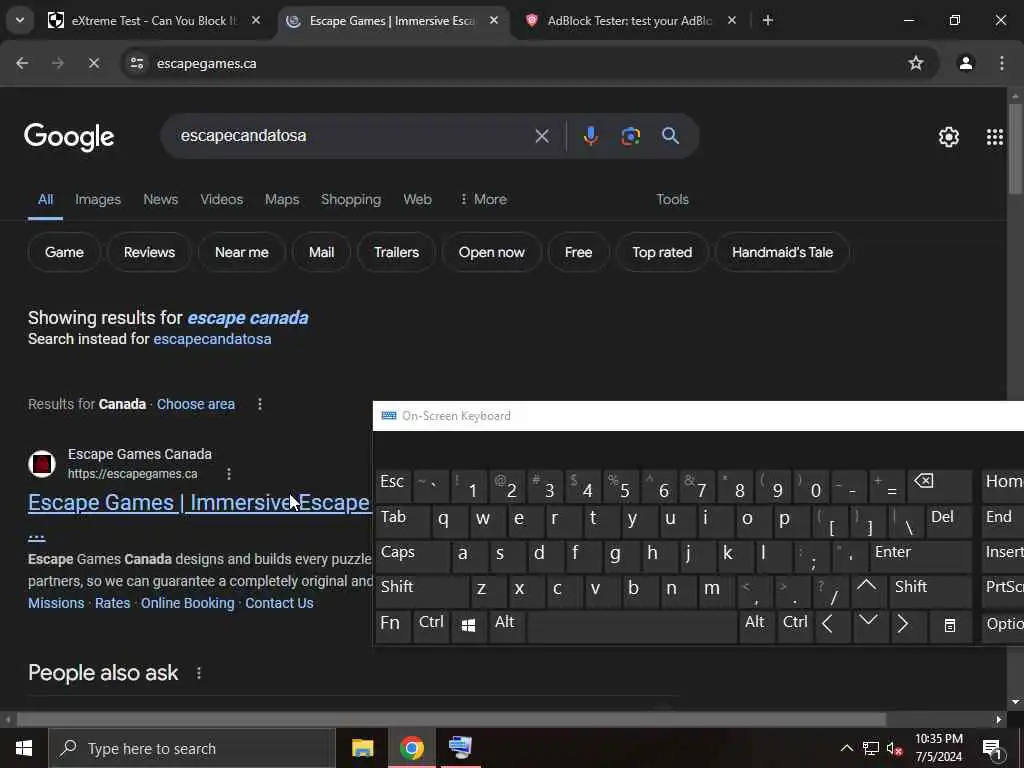Open the Missions sitelink
Screen dimensions: 1024x768
(56, 603)
